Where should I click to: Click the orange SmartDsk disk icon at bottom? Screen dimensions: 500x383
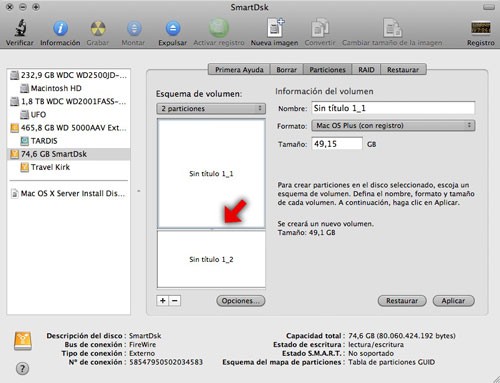coord(23,341)
